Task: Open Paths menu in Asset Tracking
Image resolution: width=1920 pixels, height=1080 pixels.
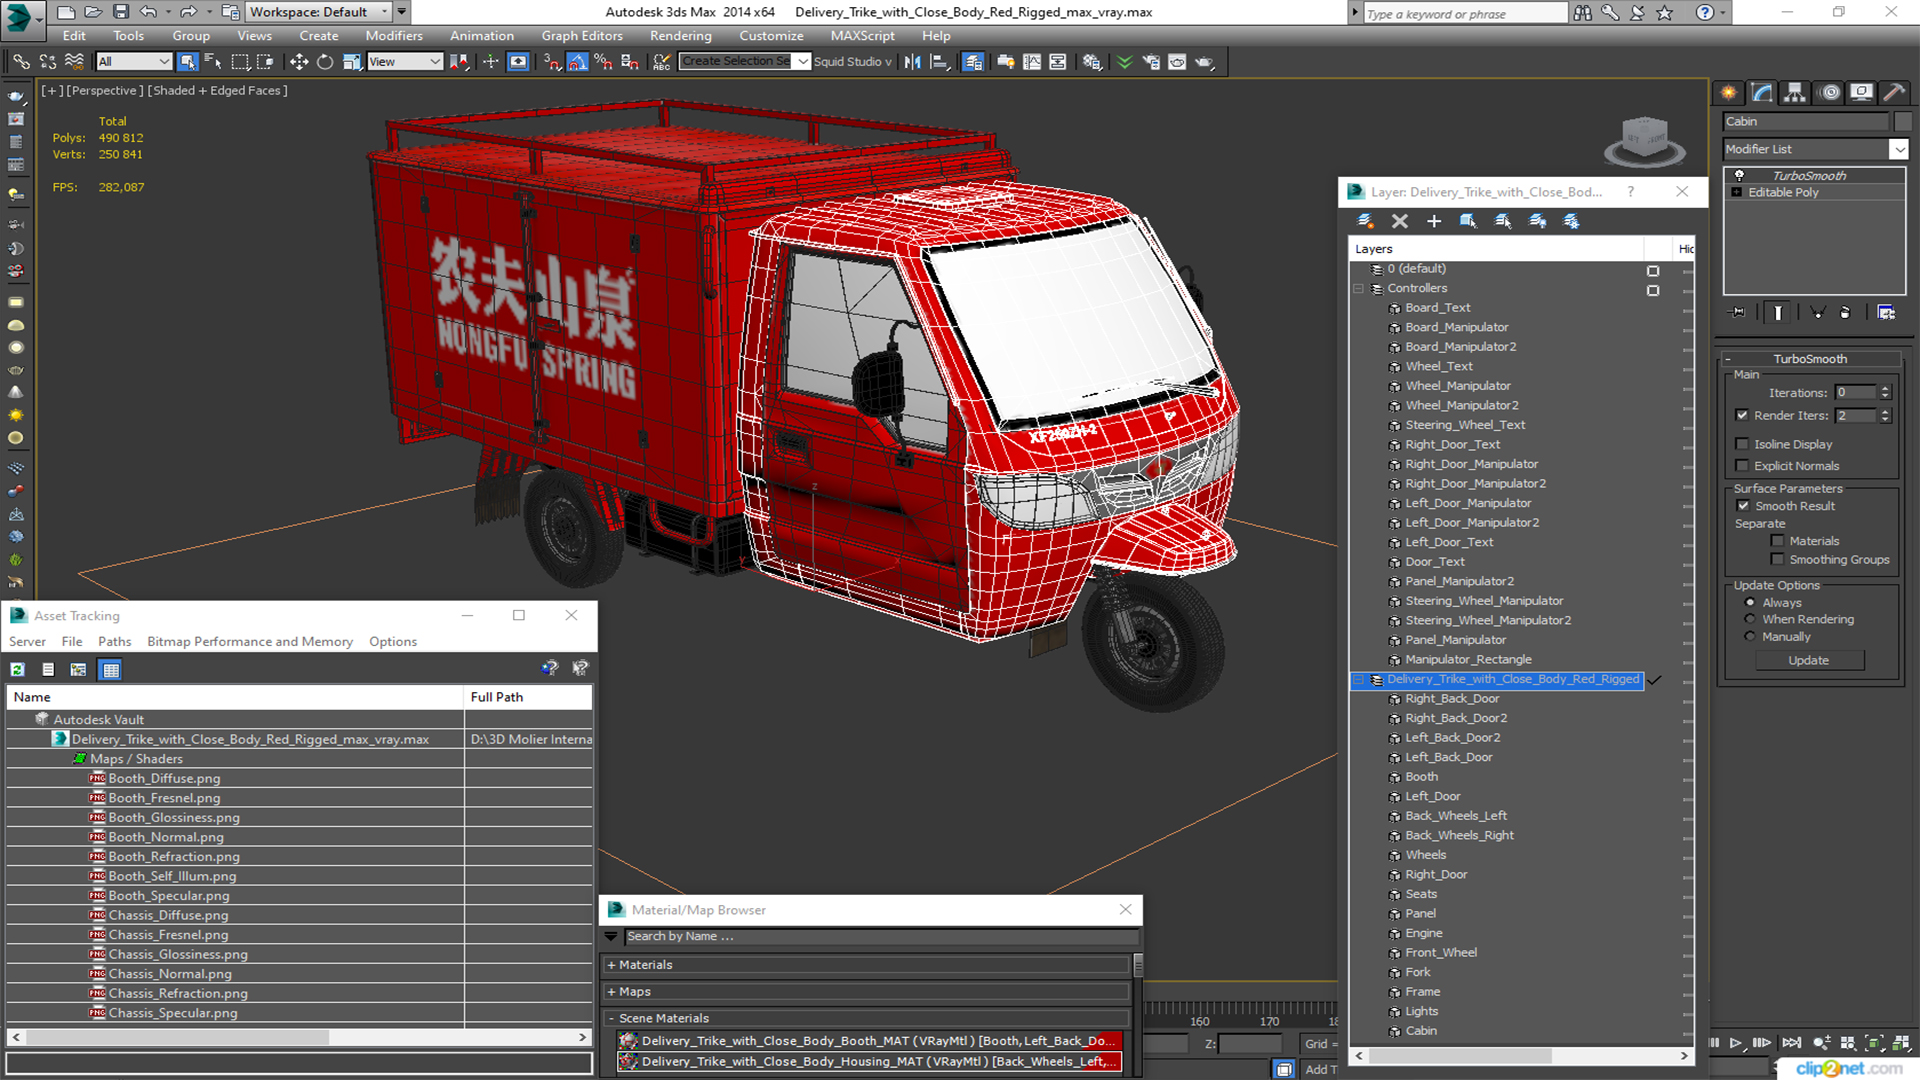Action: click(114, 642)
